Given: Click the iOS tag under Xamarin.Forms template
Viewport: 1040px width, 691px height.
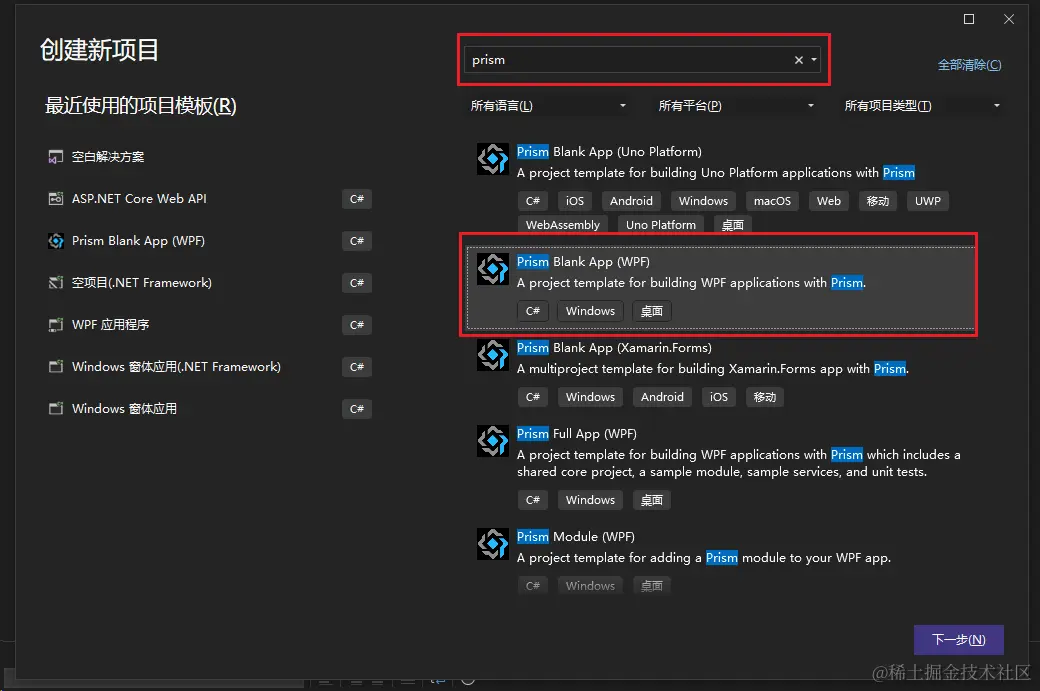Looking at the screenshot, I should coord(718,397).
